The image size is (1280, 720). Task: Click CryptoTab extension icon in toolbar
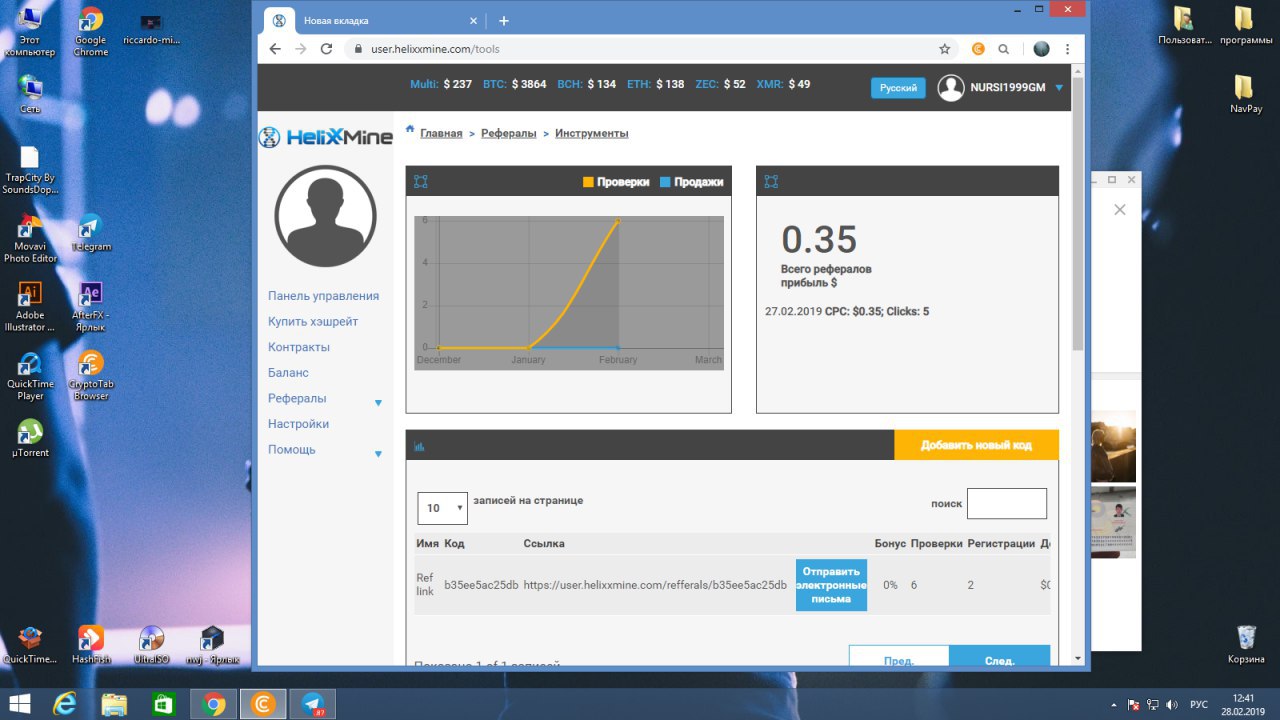pyautogui.click(x=978, y=48)
